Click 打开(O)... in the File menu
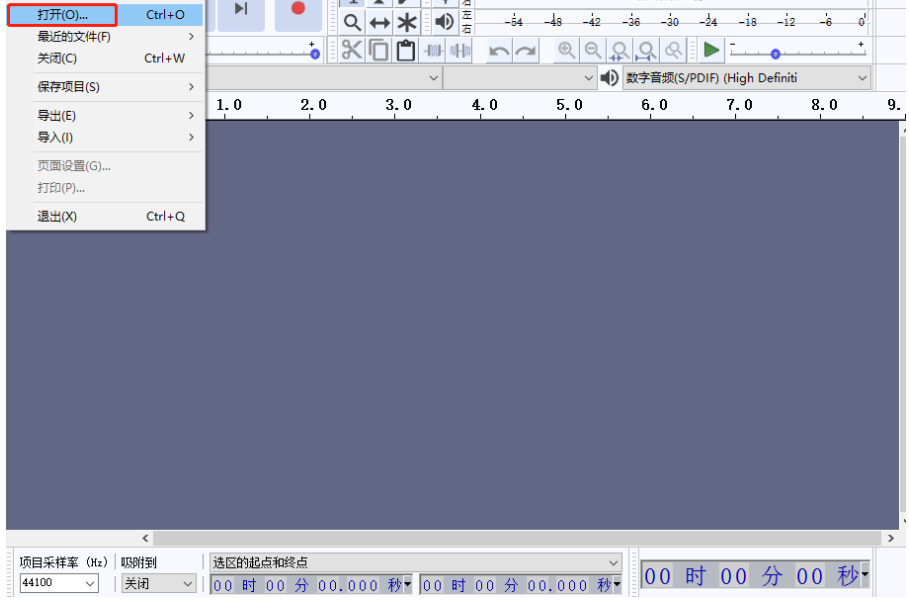909x605 pixels. [63, 15]
